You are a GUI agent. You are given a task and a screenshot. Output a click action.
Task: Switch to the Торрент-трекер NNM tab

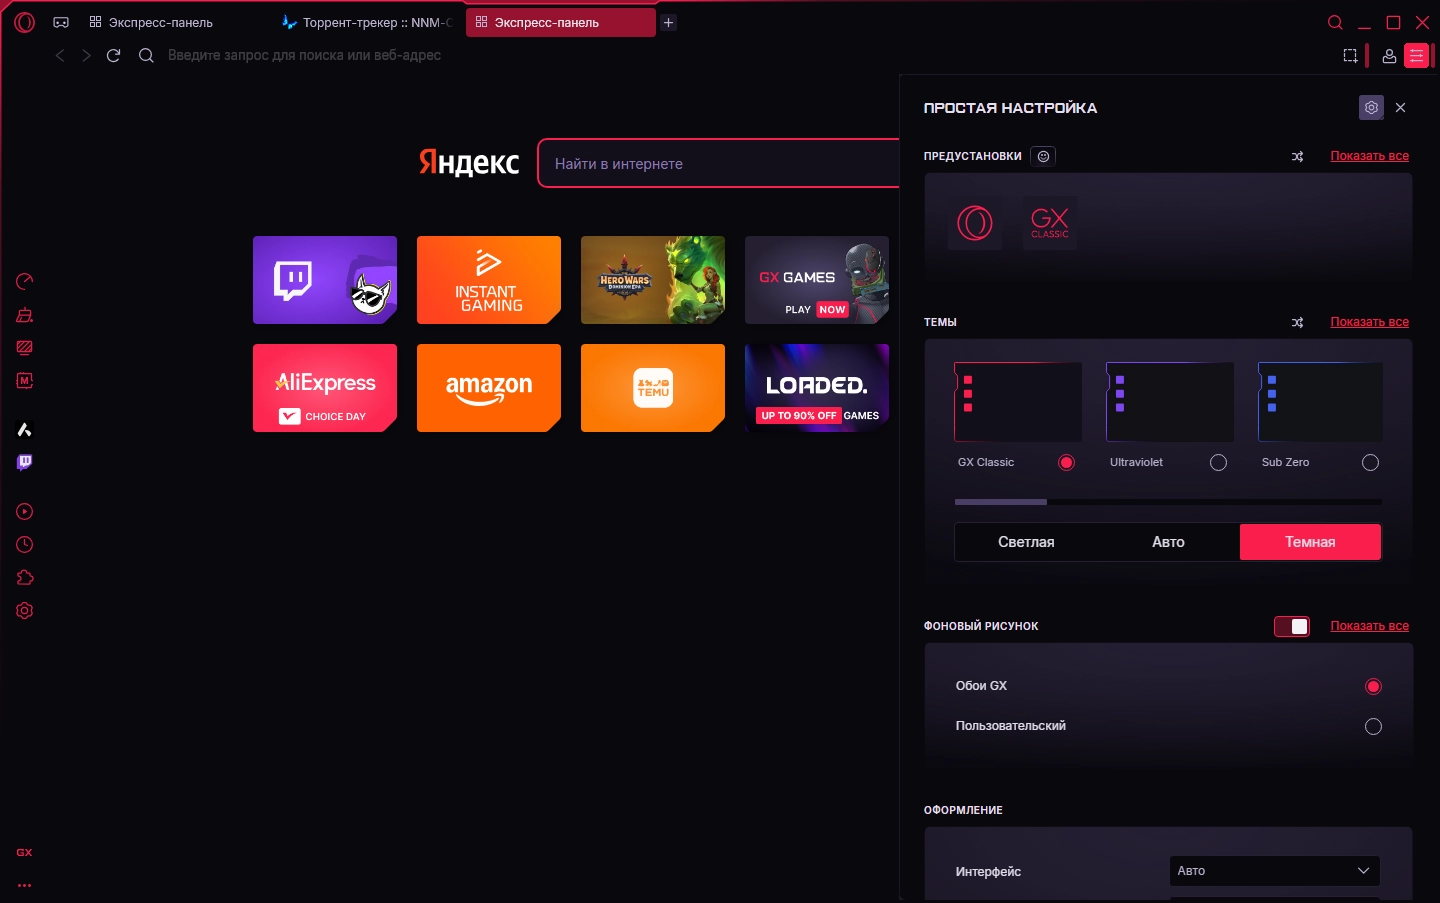(368, 22)
